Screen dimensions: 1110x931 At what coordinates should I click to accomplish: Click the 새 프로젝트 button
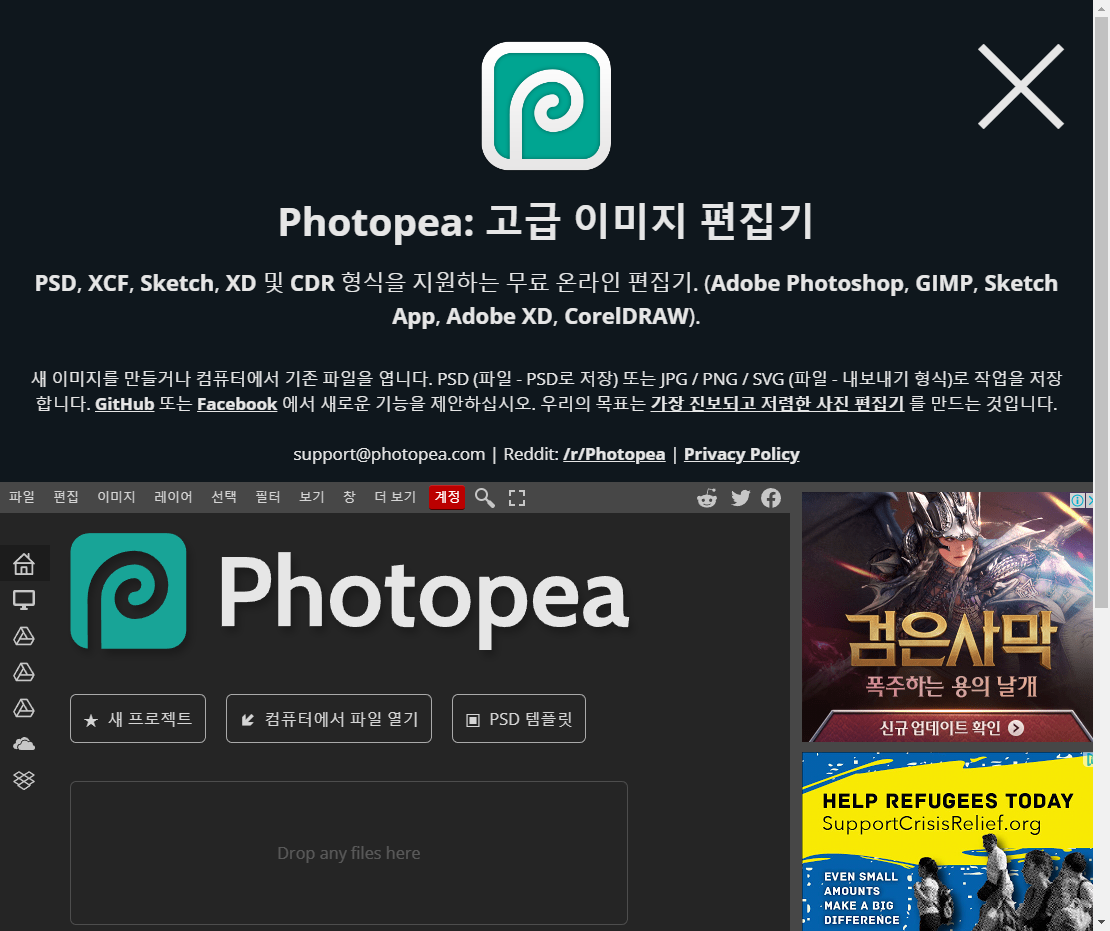[x=138, y=719]
